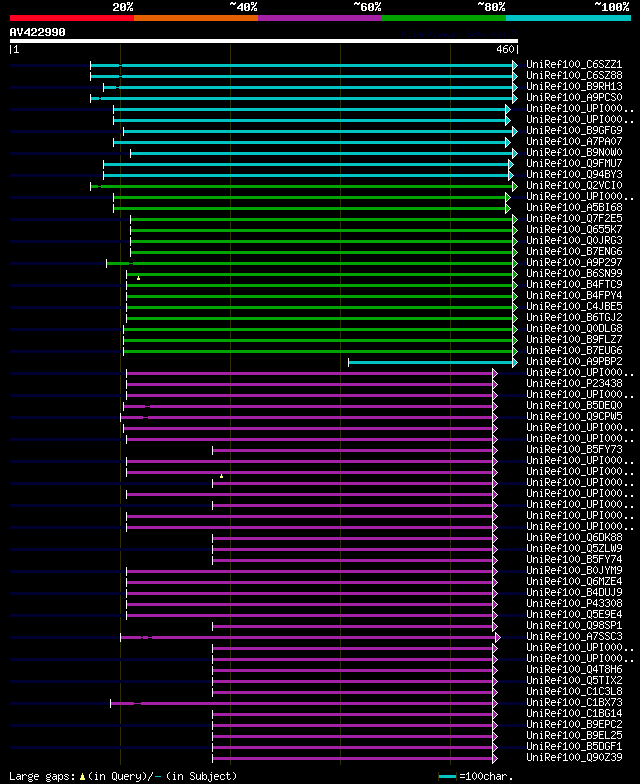The image size is (640, 784).
Task: Click the cyan ~100% legend segment
Action: (568, 18)
